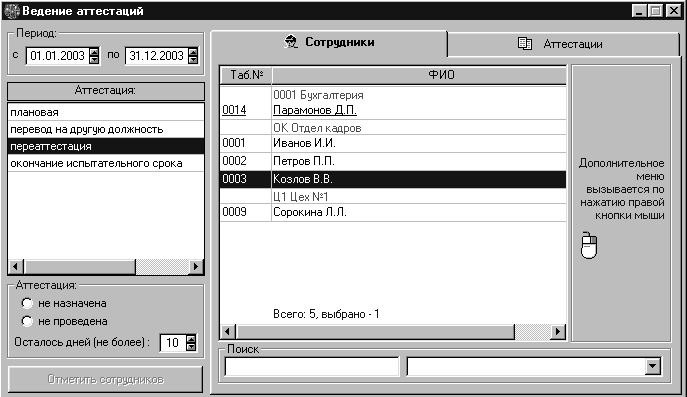Click the attestation list's horizontal scrollbar thumb
Viewport: 687px width, 397px height.
click(x=80, y=266)
